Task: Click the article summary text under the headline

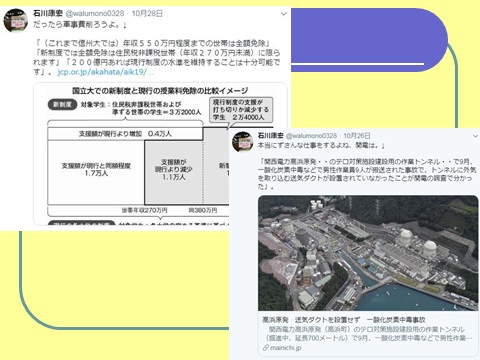Action: [x=367, y=334]
